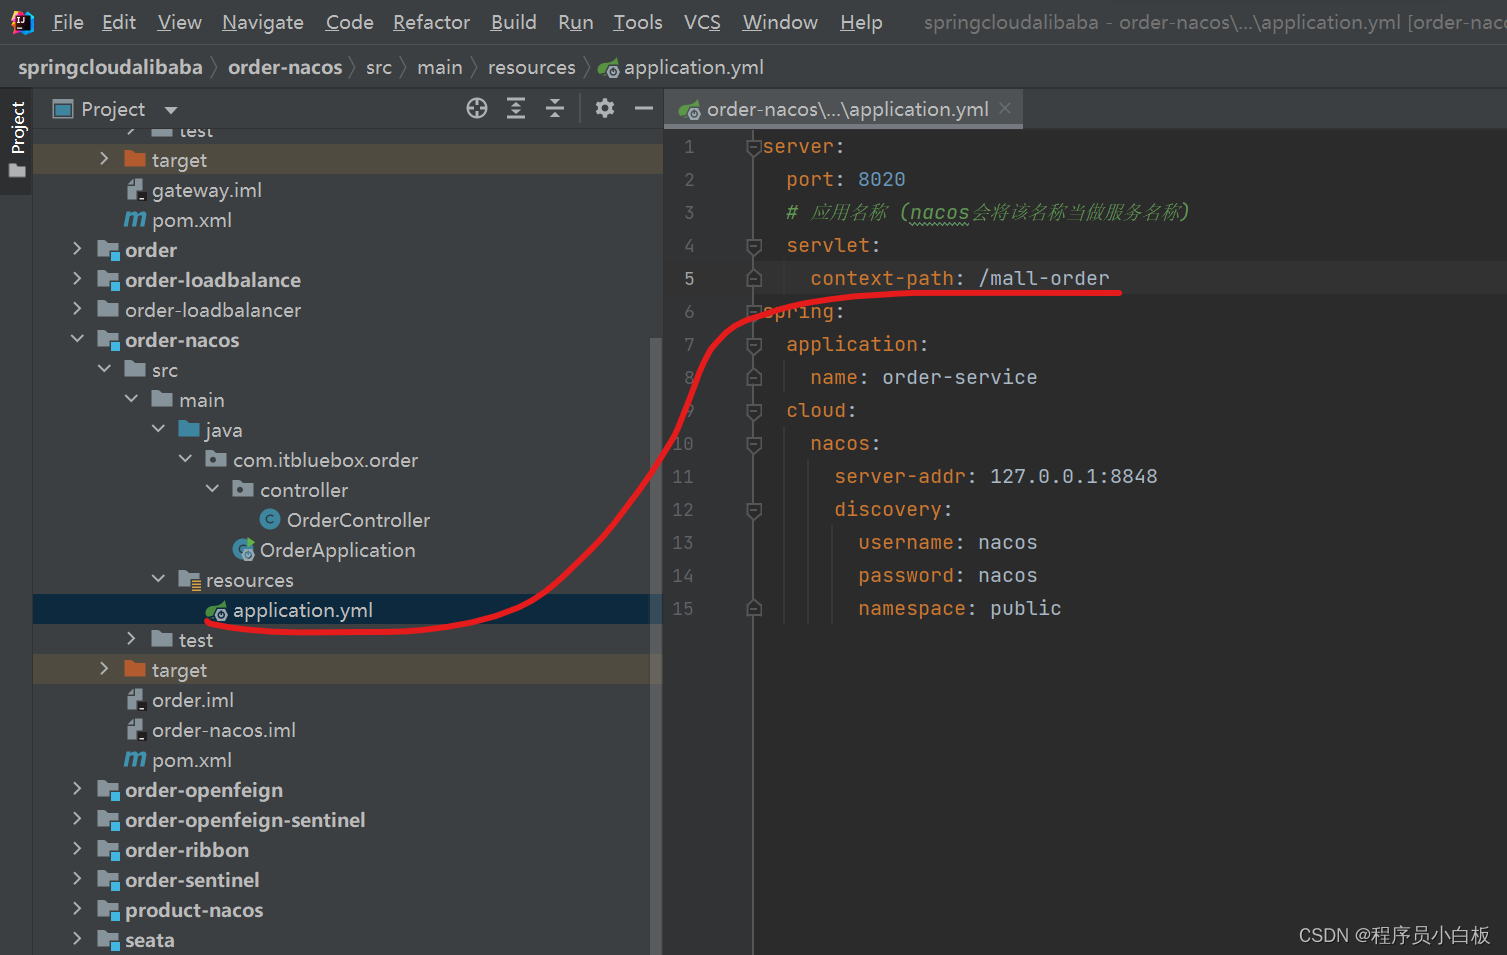This screenshot has height=955, width=1507.
Task: Click the Collapse All icon in Project panel
Action: coord(555,108)
